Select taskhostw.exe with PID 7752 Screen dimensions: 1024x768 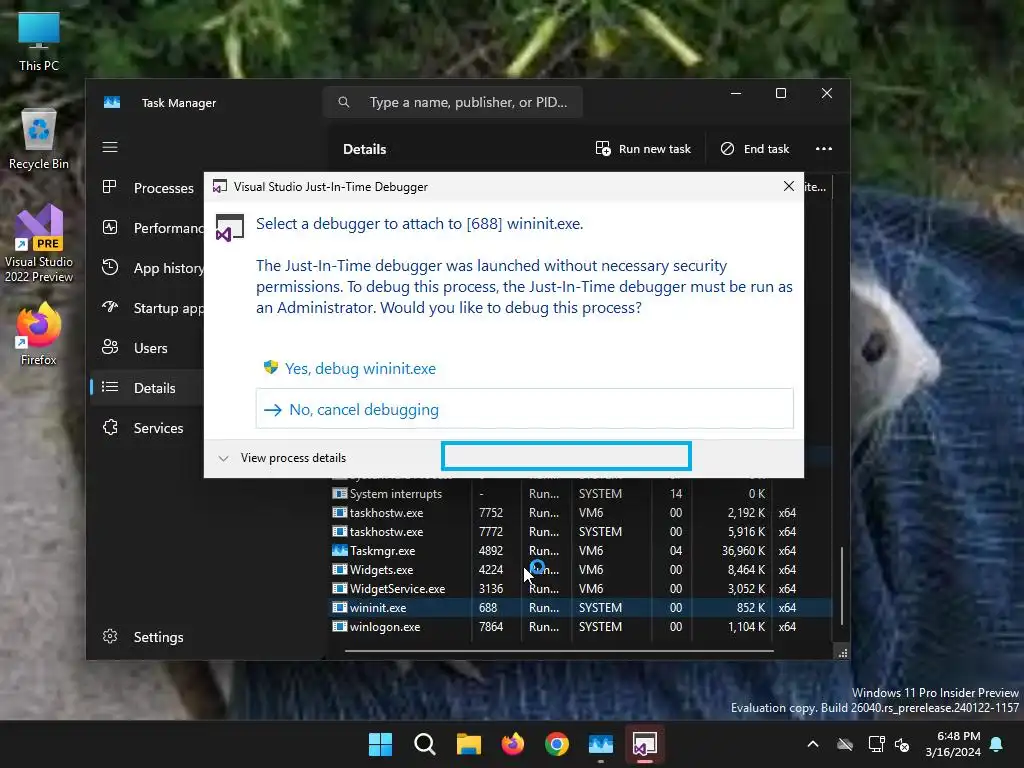tap(581, 513)
